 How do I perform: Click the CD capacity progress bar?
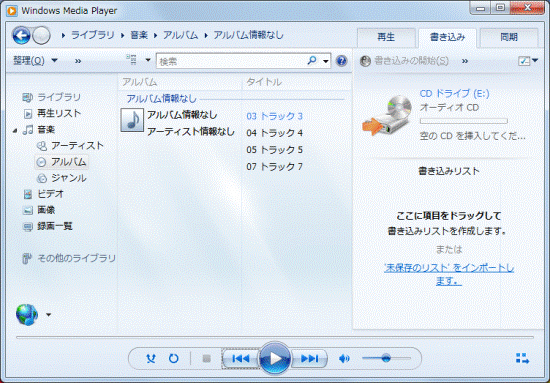tap(463, 121)
